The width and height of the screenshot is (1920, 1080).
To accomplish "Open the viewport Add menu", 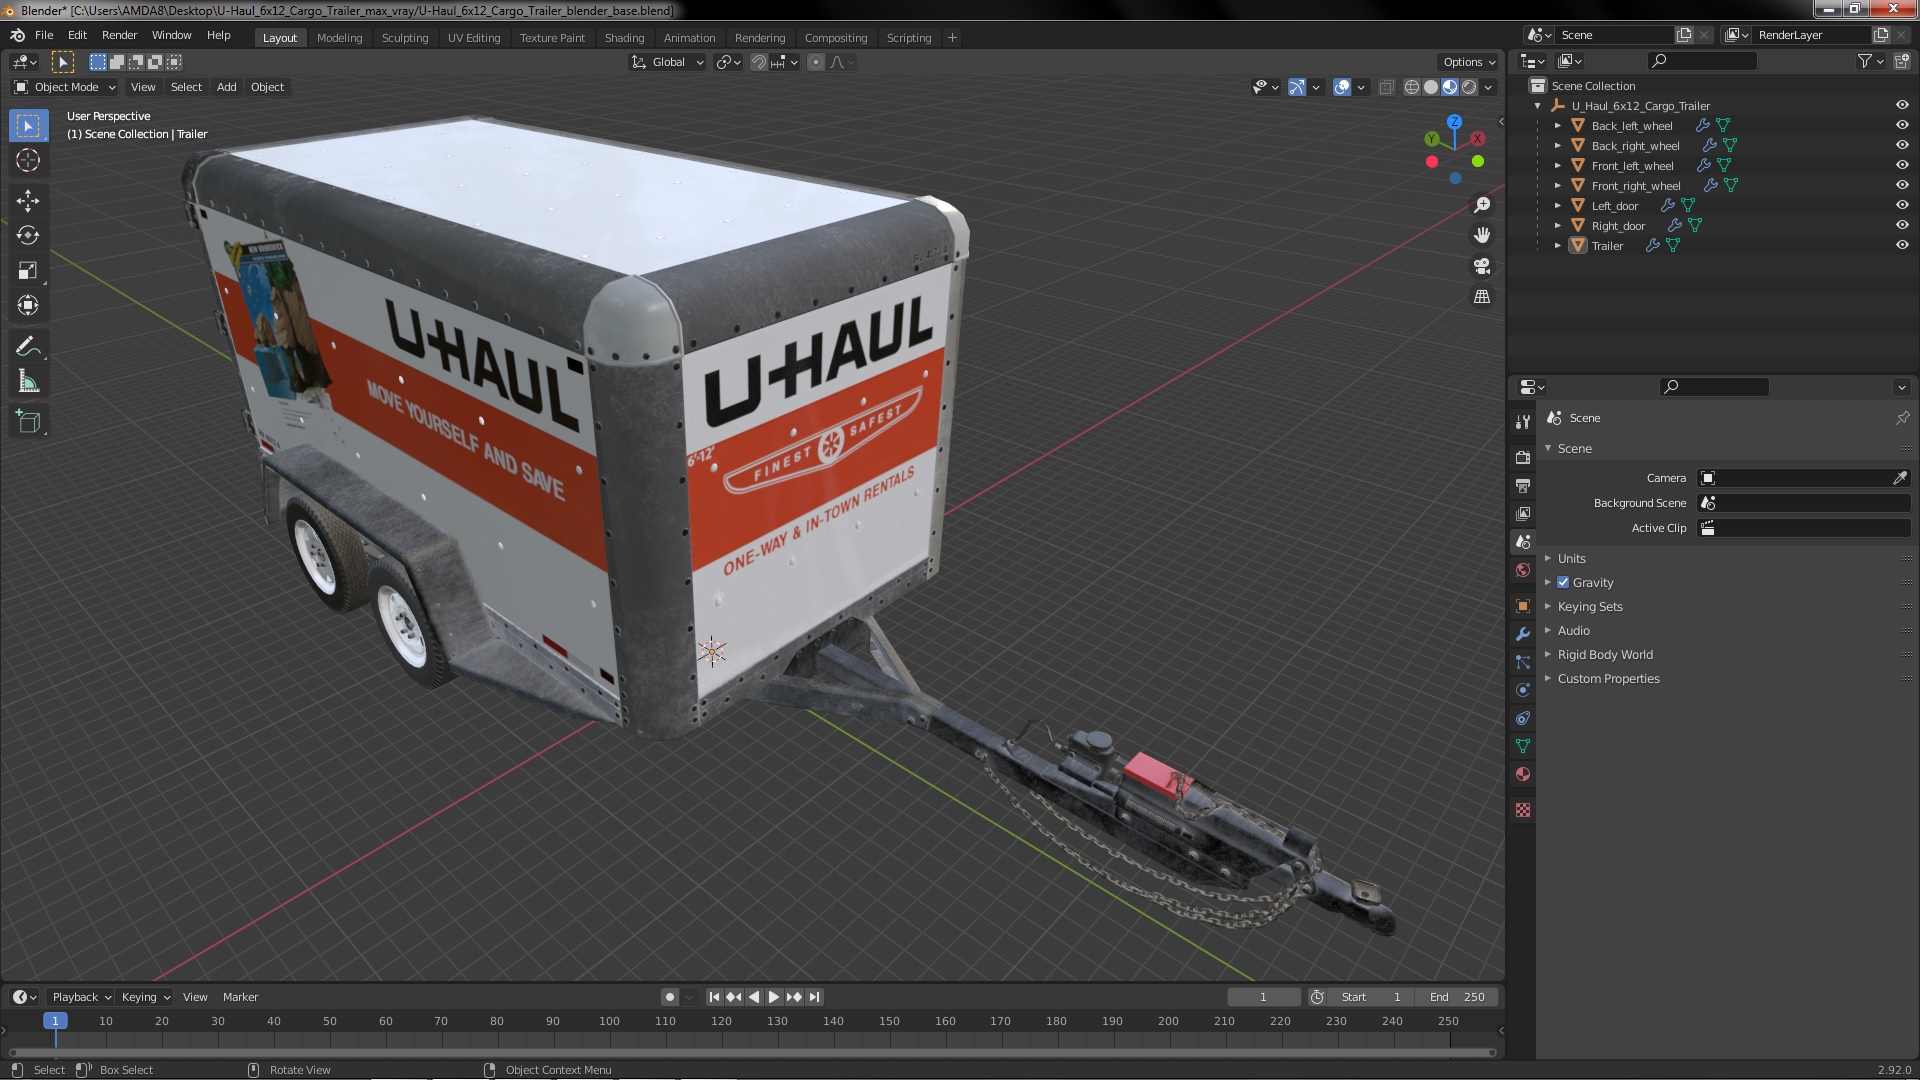I will 227,88.
